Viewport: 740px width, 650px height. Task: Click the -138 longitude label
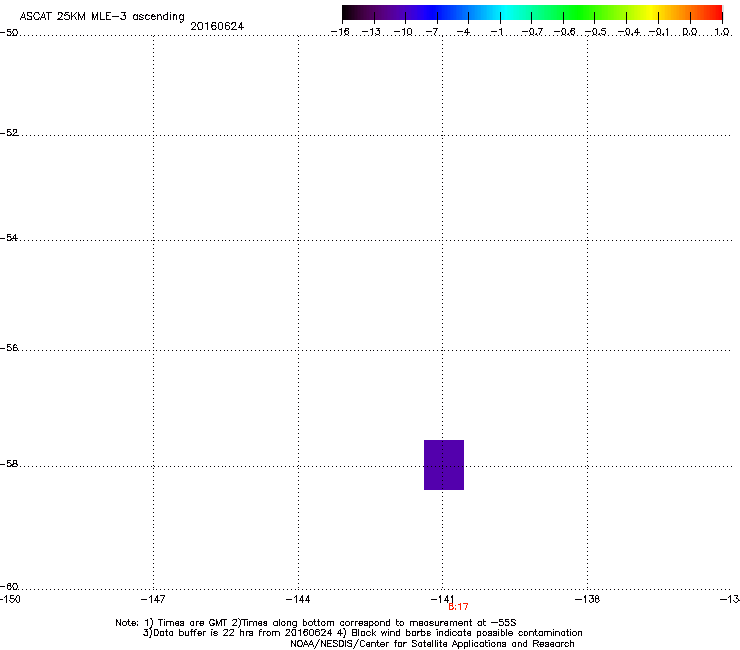(588, 599)
